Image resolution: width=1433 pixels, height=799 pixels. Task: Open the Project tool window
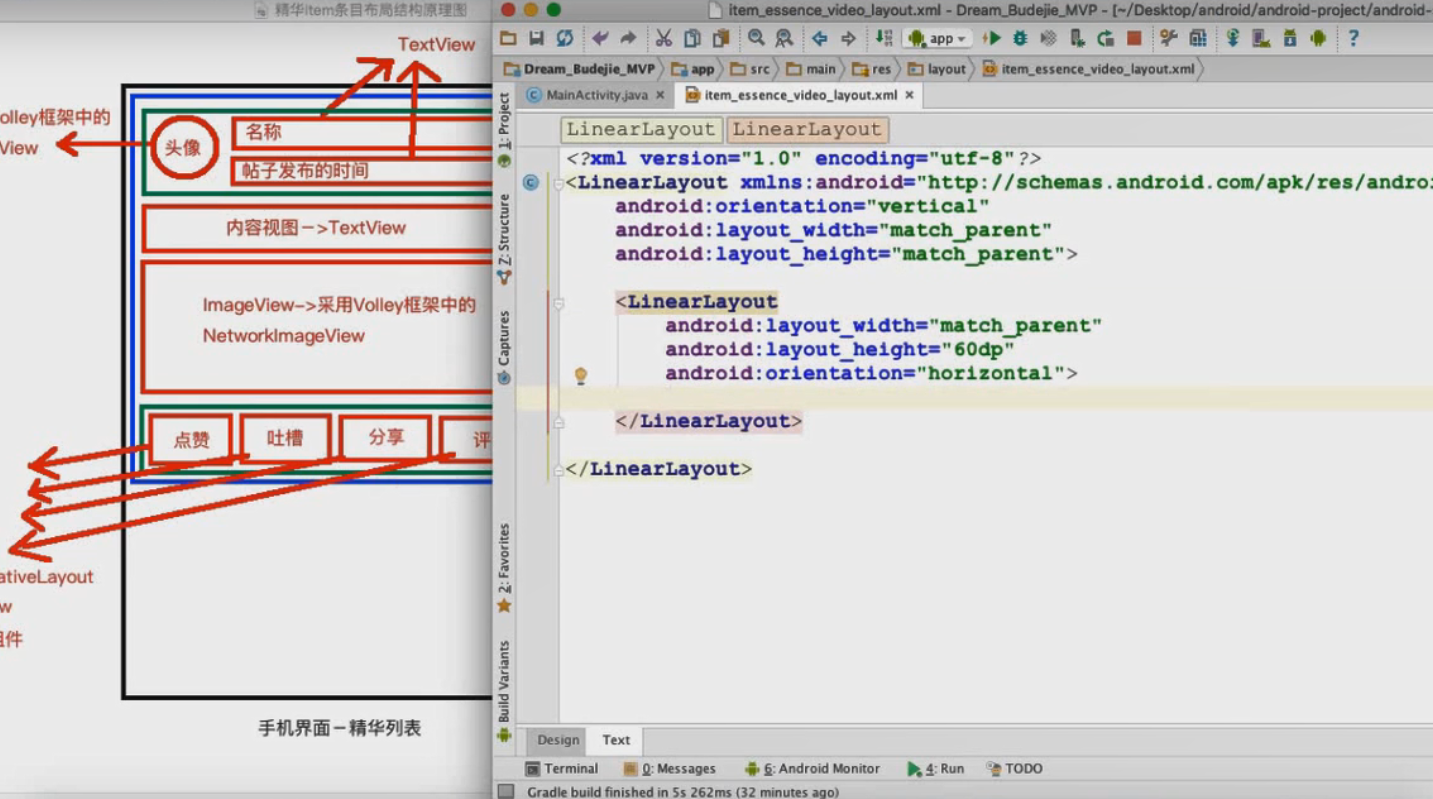tap(504, 129)
